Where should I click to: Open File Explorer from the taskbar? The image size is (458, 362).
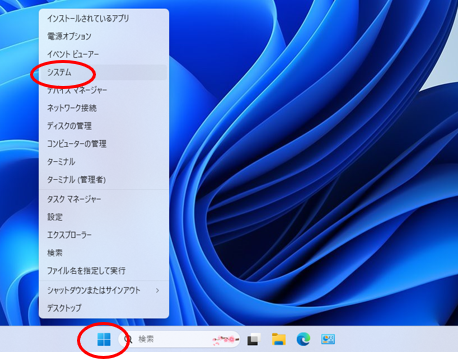(x=279, y=339)
